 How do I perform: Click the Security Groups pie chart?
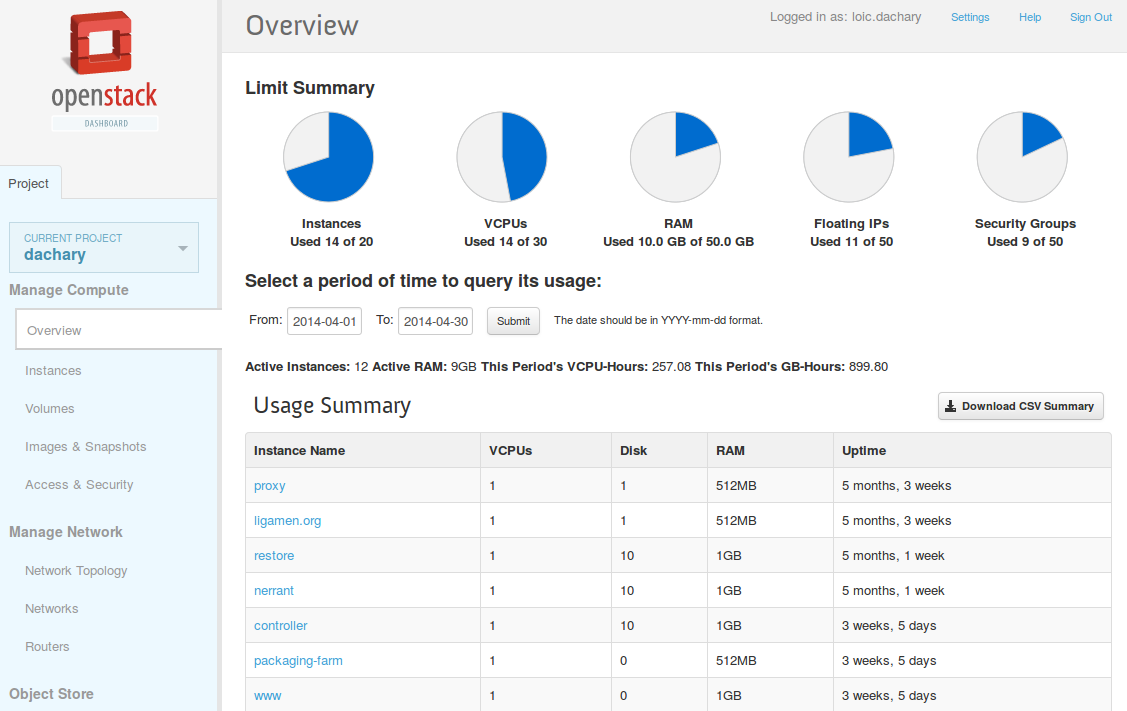[1022, 157]
